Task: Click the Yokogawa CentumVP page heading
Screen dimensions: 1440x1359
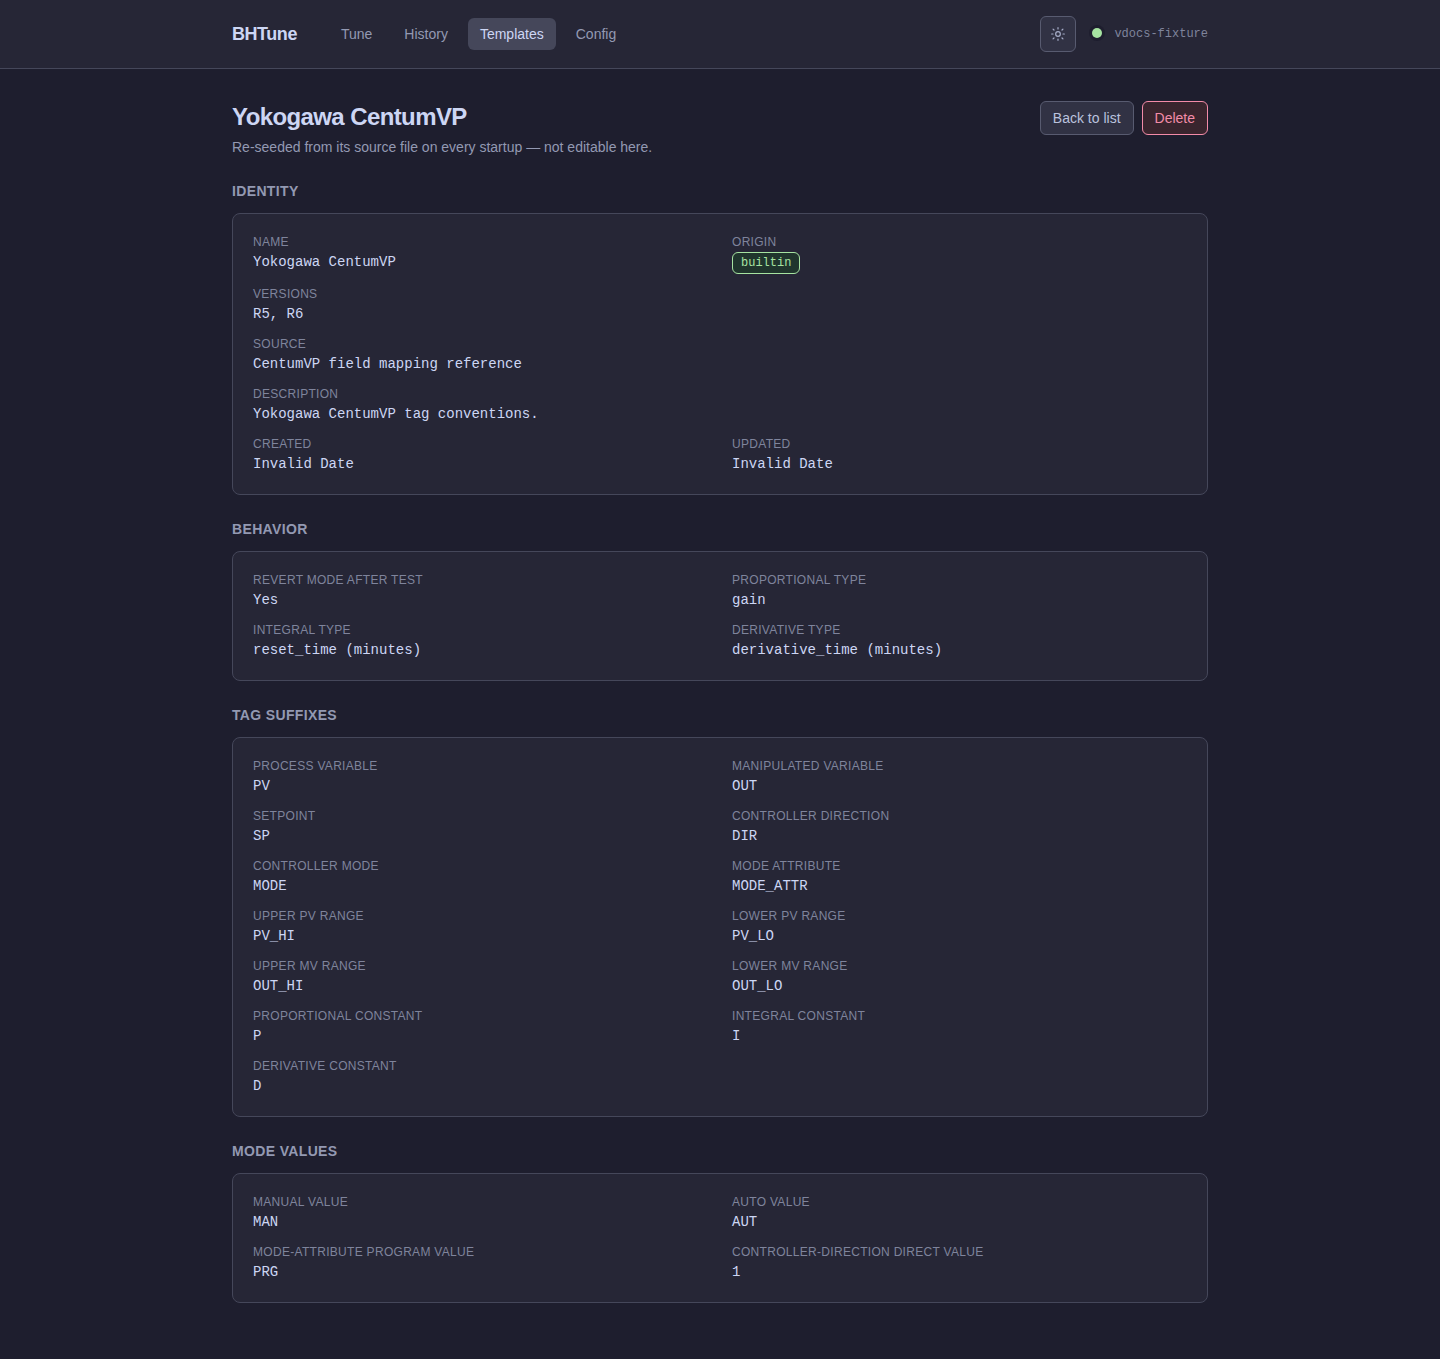Action: [x=349, y=117]
